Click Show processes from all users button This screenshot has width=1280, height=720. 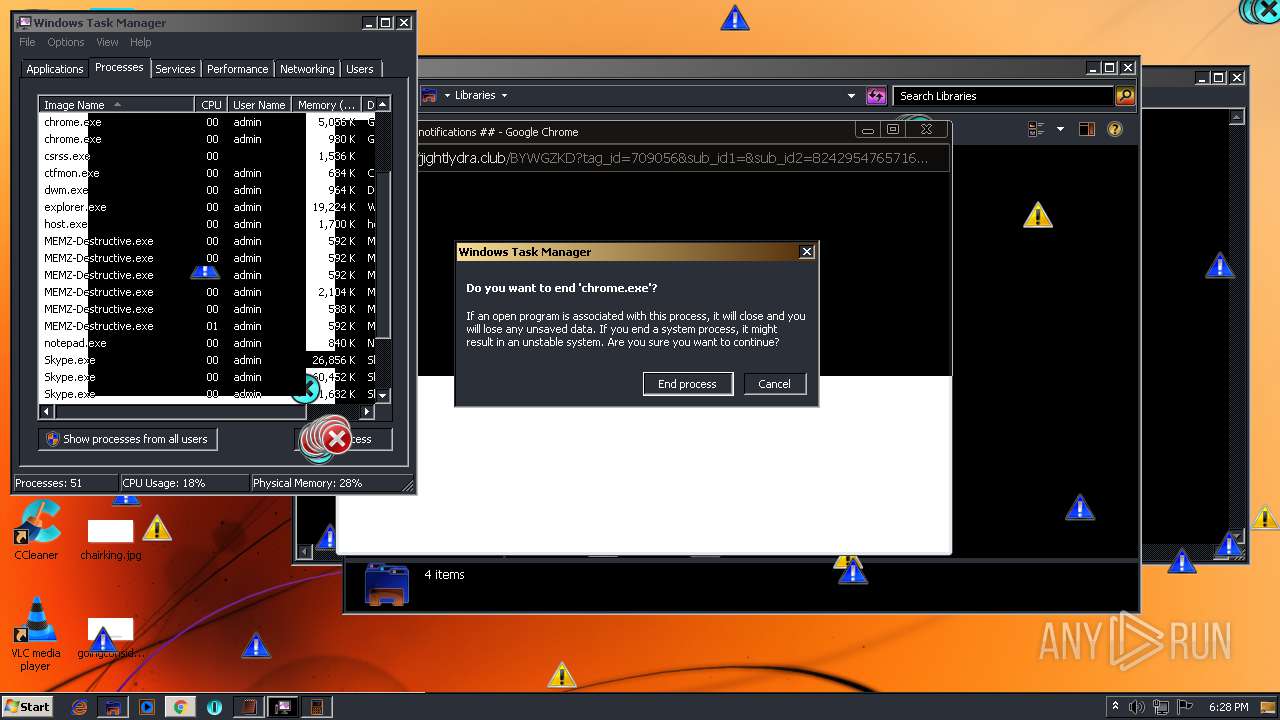[128, 439]
